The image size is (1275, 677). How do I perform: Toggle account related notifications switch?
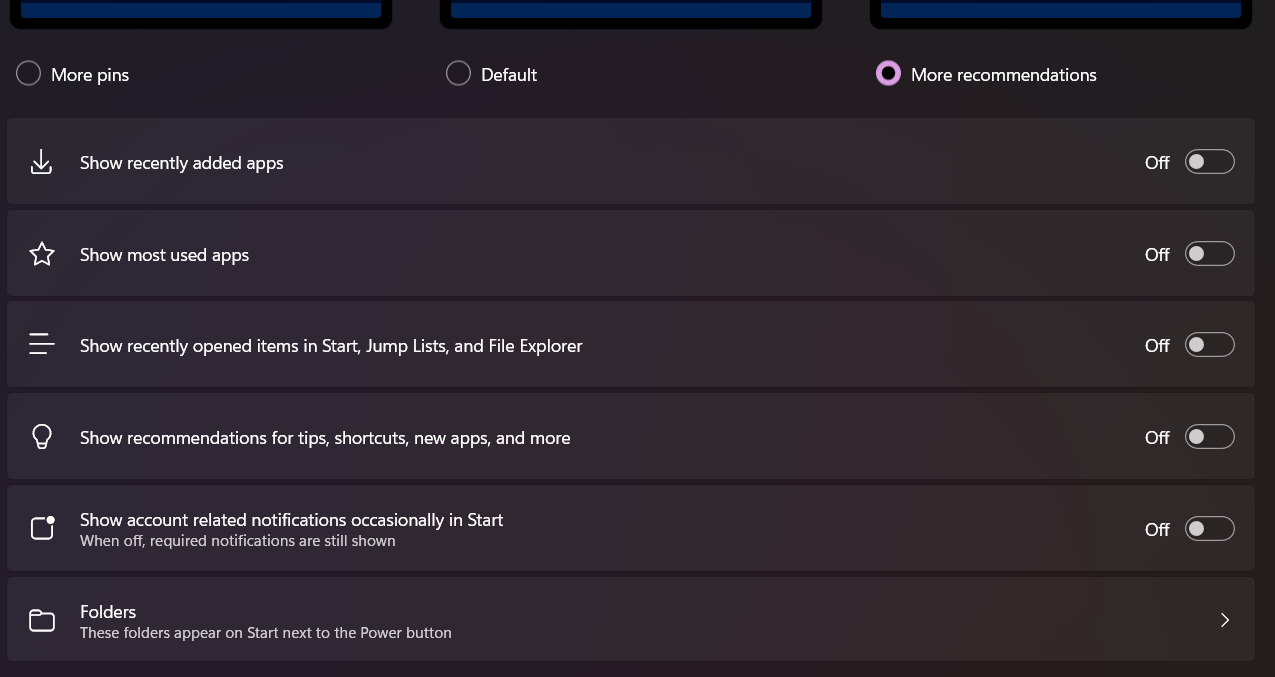[x=1209, y=529]
